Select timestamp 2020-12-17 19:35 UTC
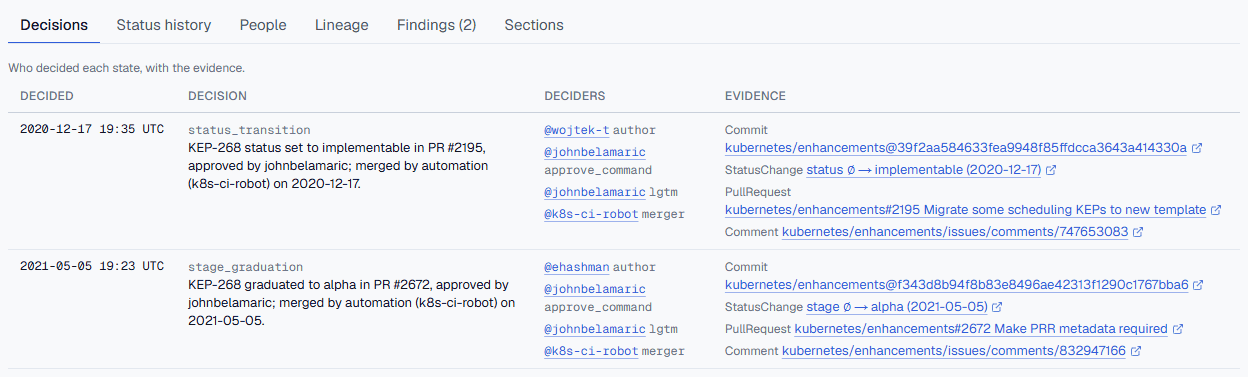1248x377 pixels. point(92,130)
